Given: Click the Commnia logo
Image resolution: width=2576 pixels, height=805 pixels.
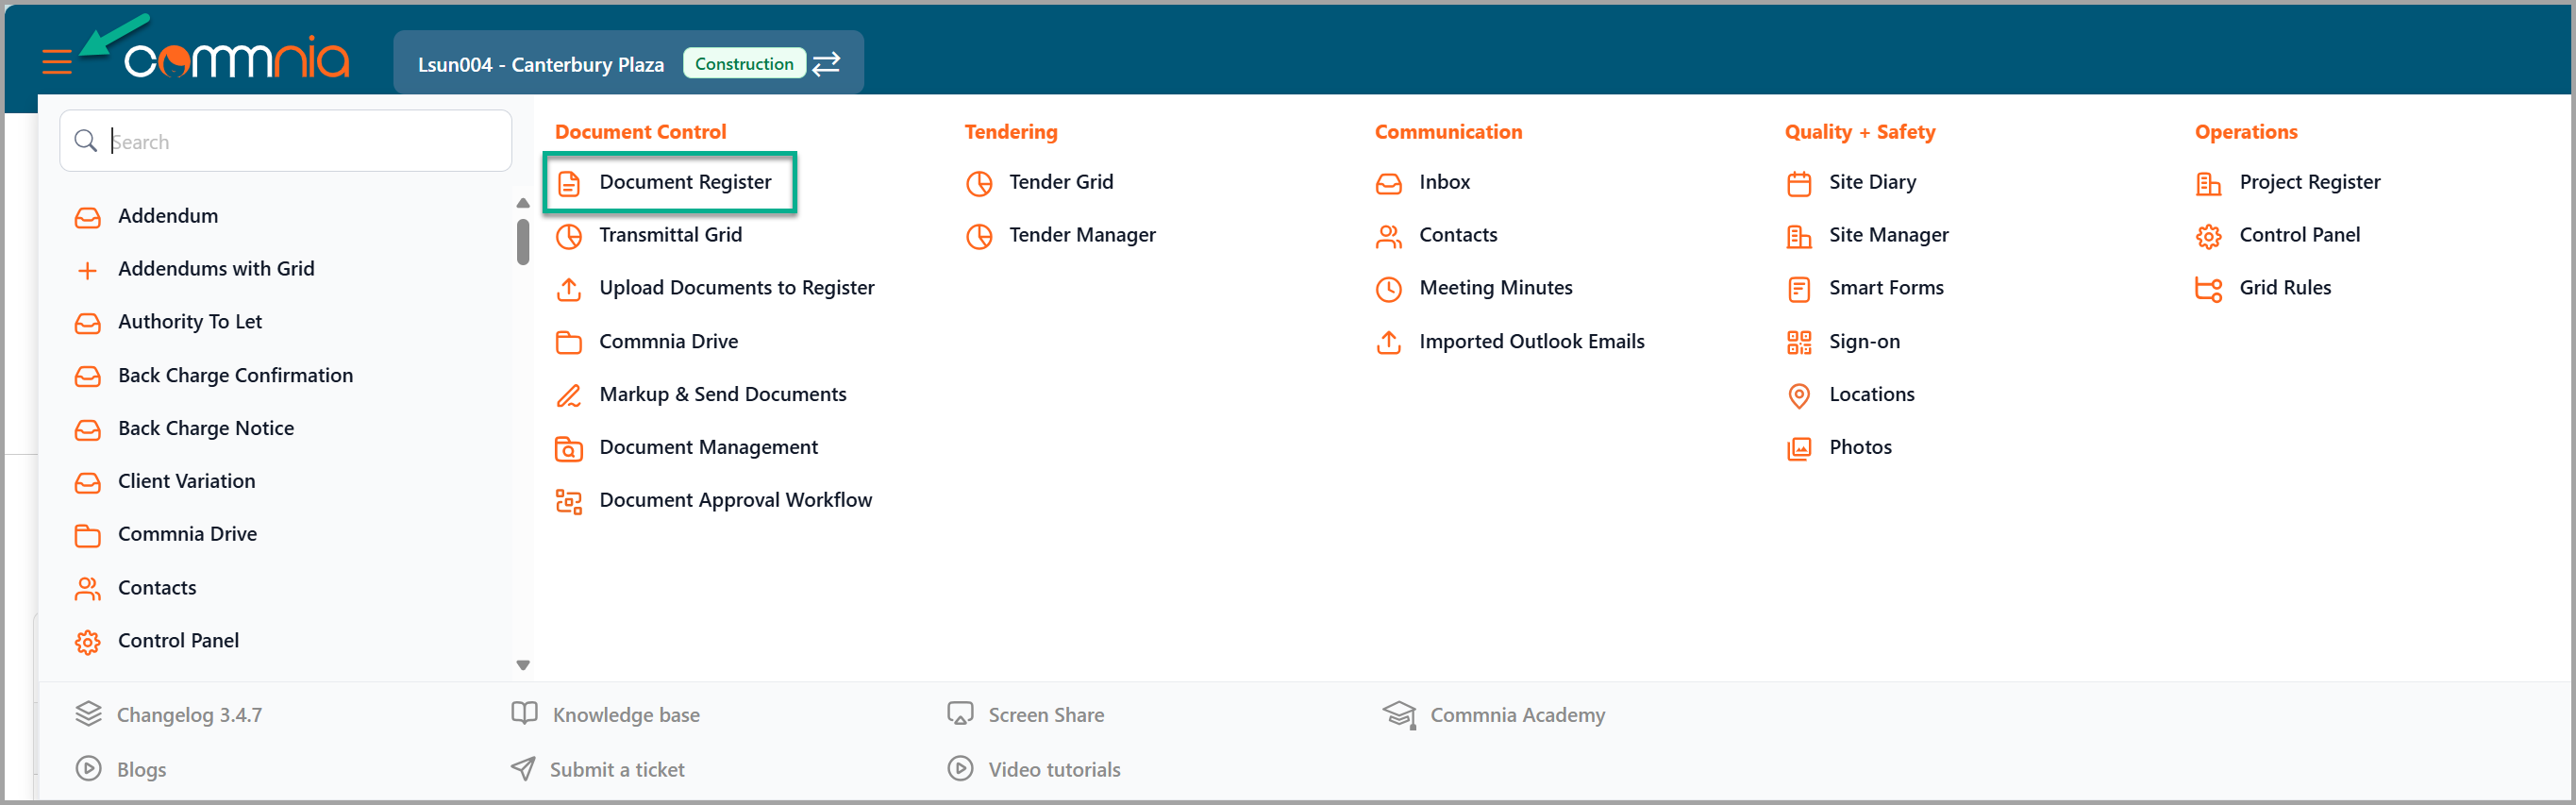Looking at the screenshot, I should click(237, 59).
